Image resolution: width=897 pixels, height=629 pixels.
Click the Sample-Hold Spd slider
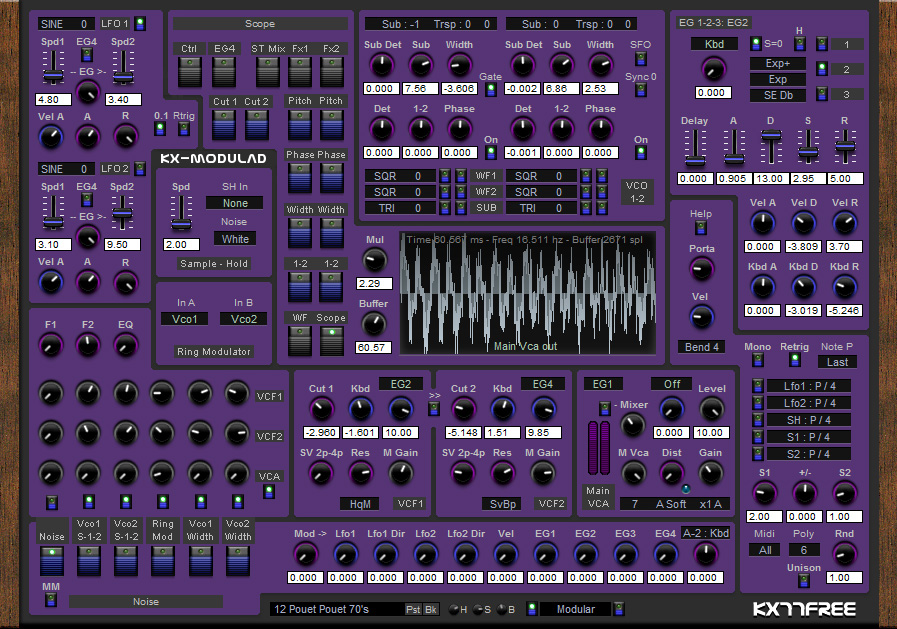[x=181, y=213]
